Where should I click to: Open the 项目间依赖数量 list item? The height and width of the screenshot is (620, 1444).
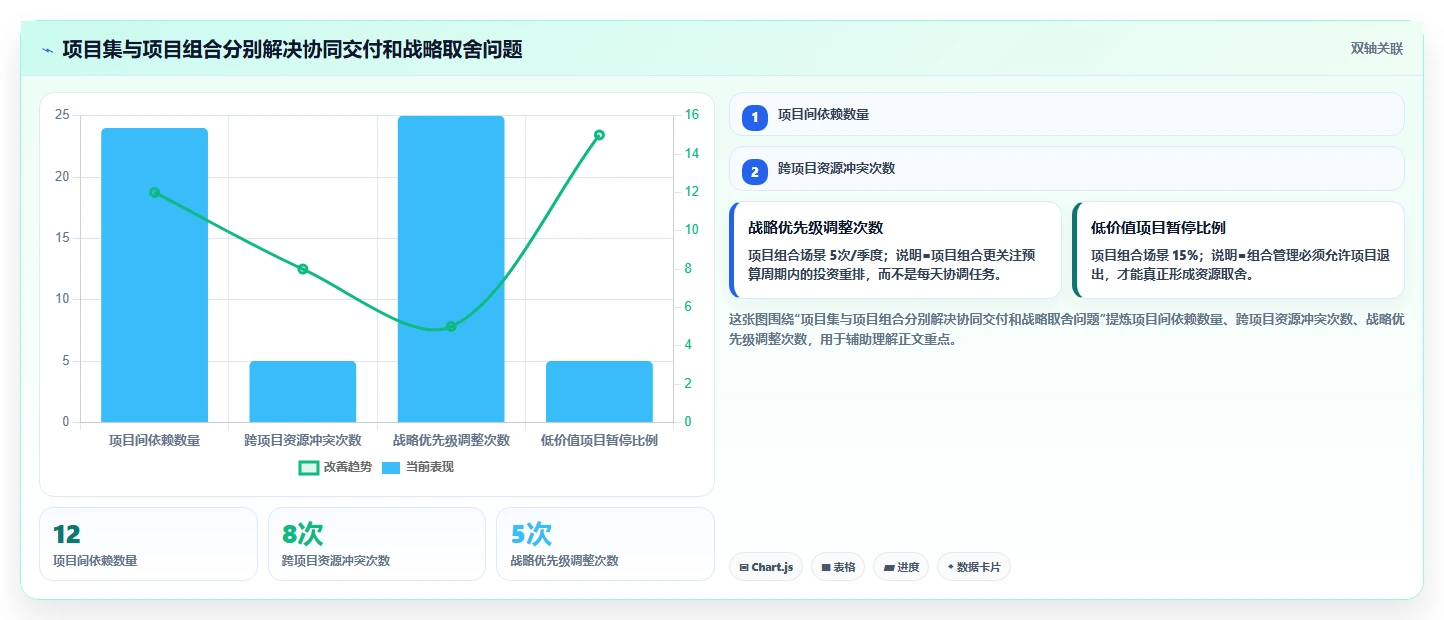(x=1067, y=114)
